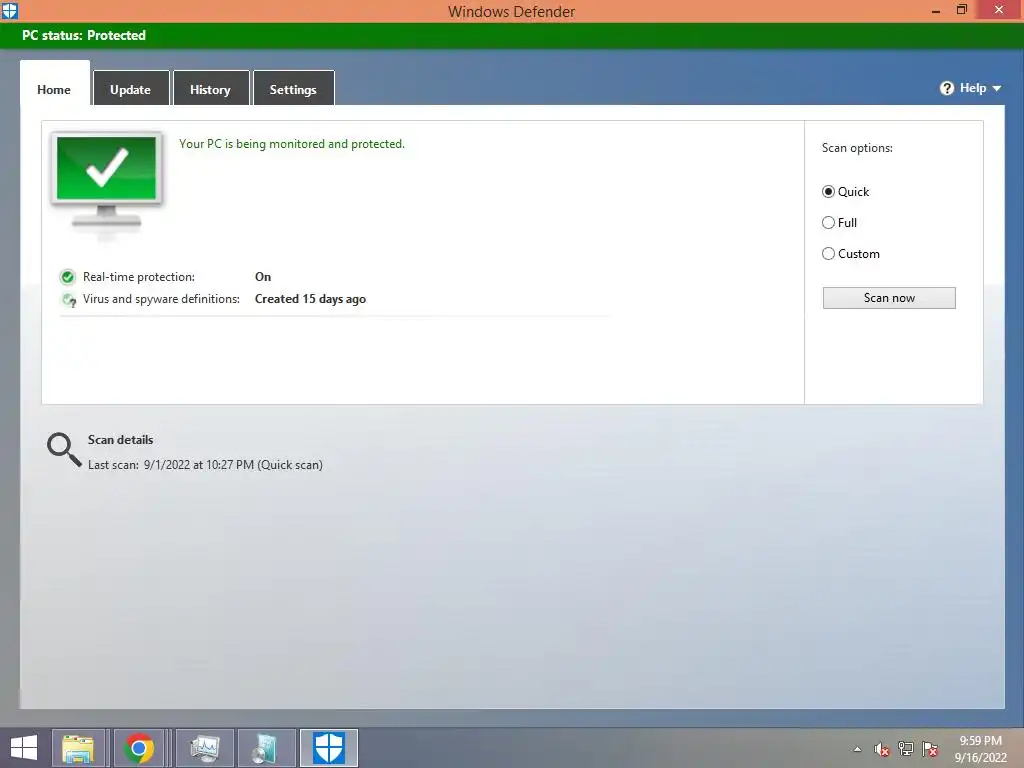Open File Explorer from the taskbar
This screenshot has height=768, width=1024.
(x=78, y=748)
